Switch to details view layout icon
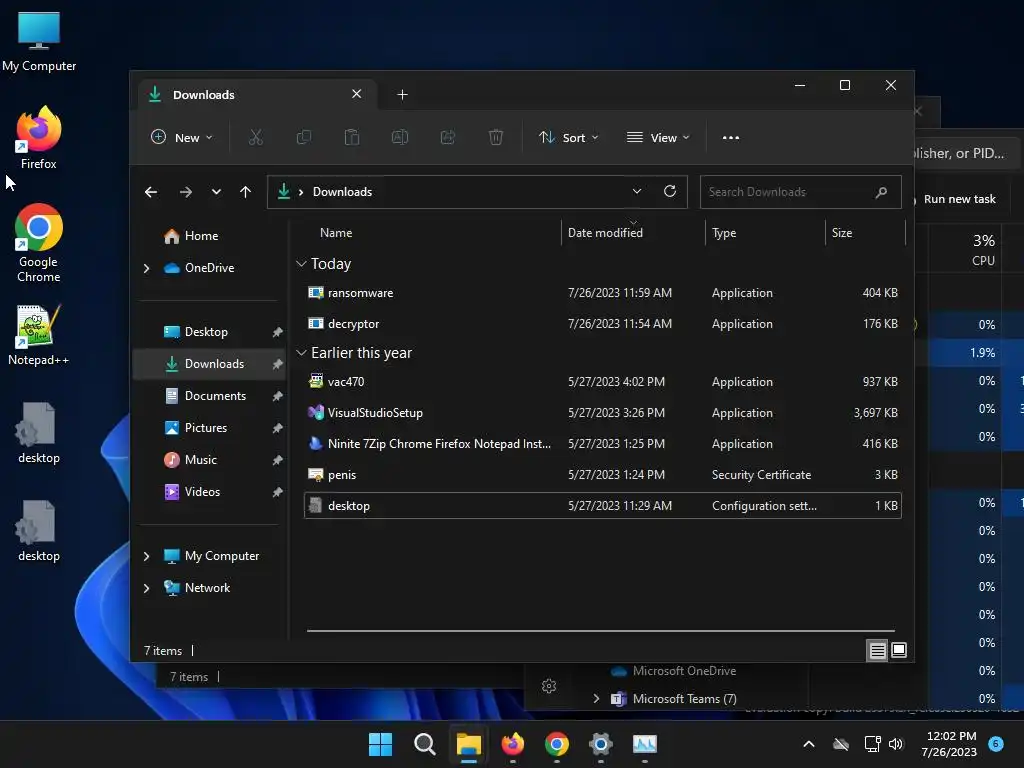 (877, 650)
